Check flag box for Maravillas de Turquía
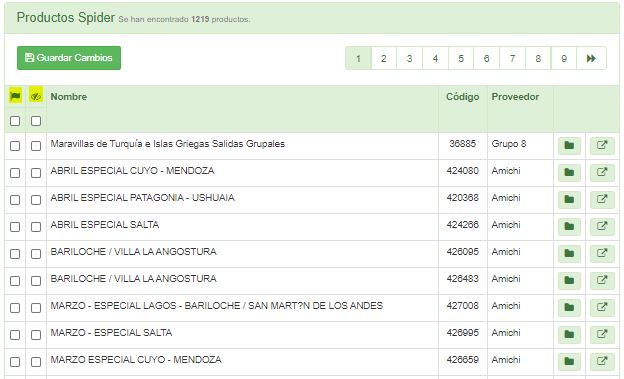The height and width of the screenshot is (379, 624). (x=15, y=146)
